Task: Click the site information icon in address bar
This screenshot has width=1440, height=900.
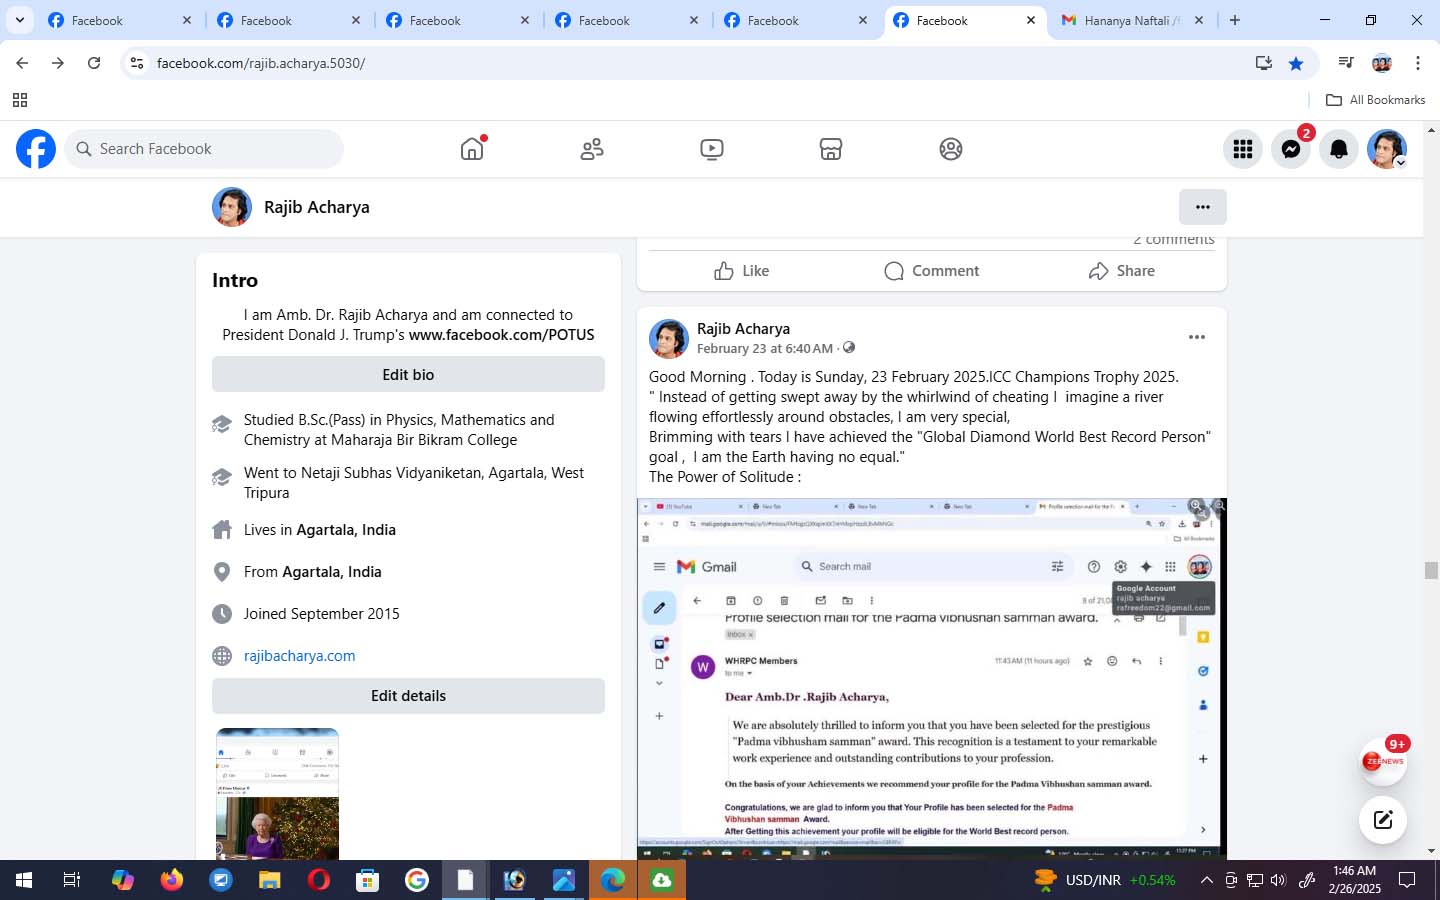Action: pyautogui.click(x=137, y=63)
